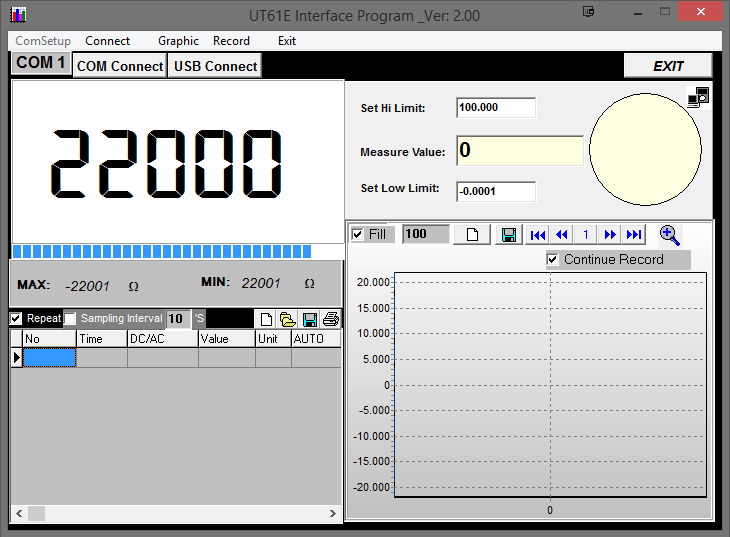This screenshot has height=537, width=730.
Task: Click the COM Connect button
Action: 120,66
